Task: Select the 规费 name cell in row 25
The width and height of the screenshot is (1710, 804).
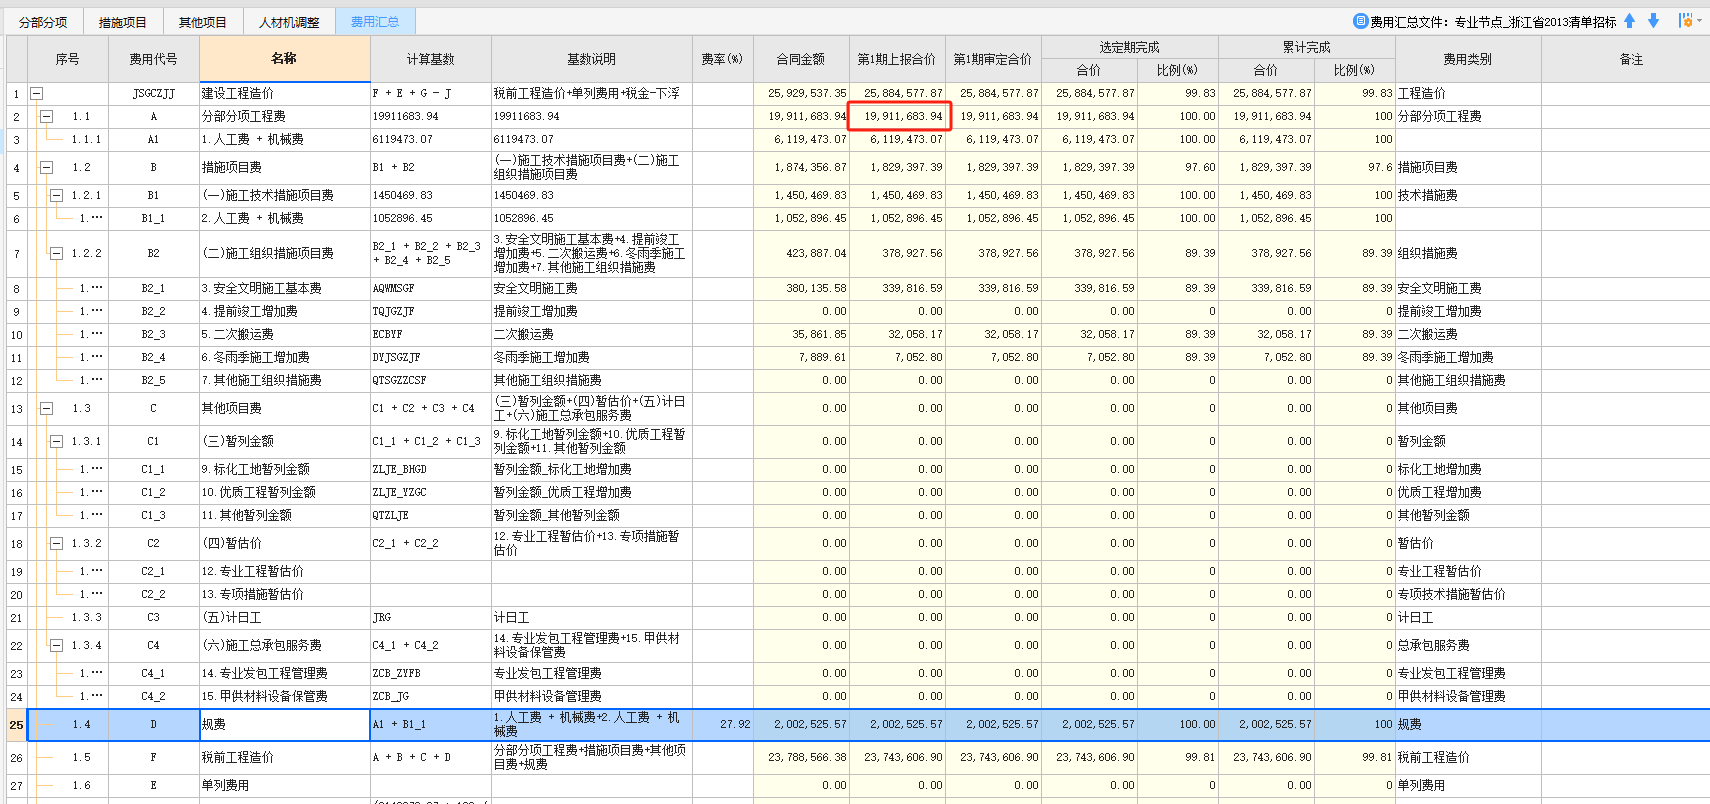Action: (285, 725)
